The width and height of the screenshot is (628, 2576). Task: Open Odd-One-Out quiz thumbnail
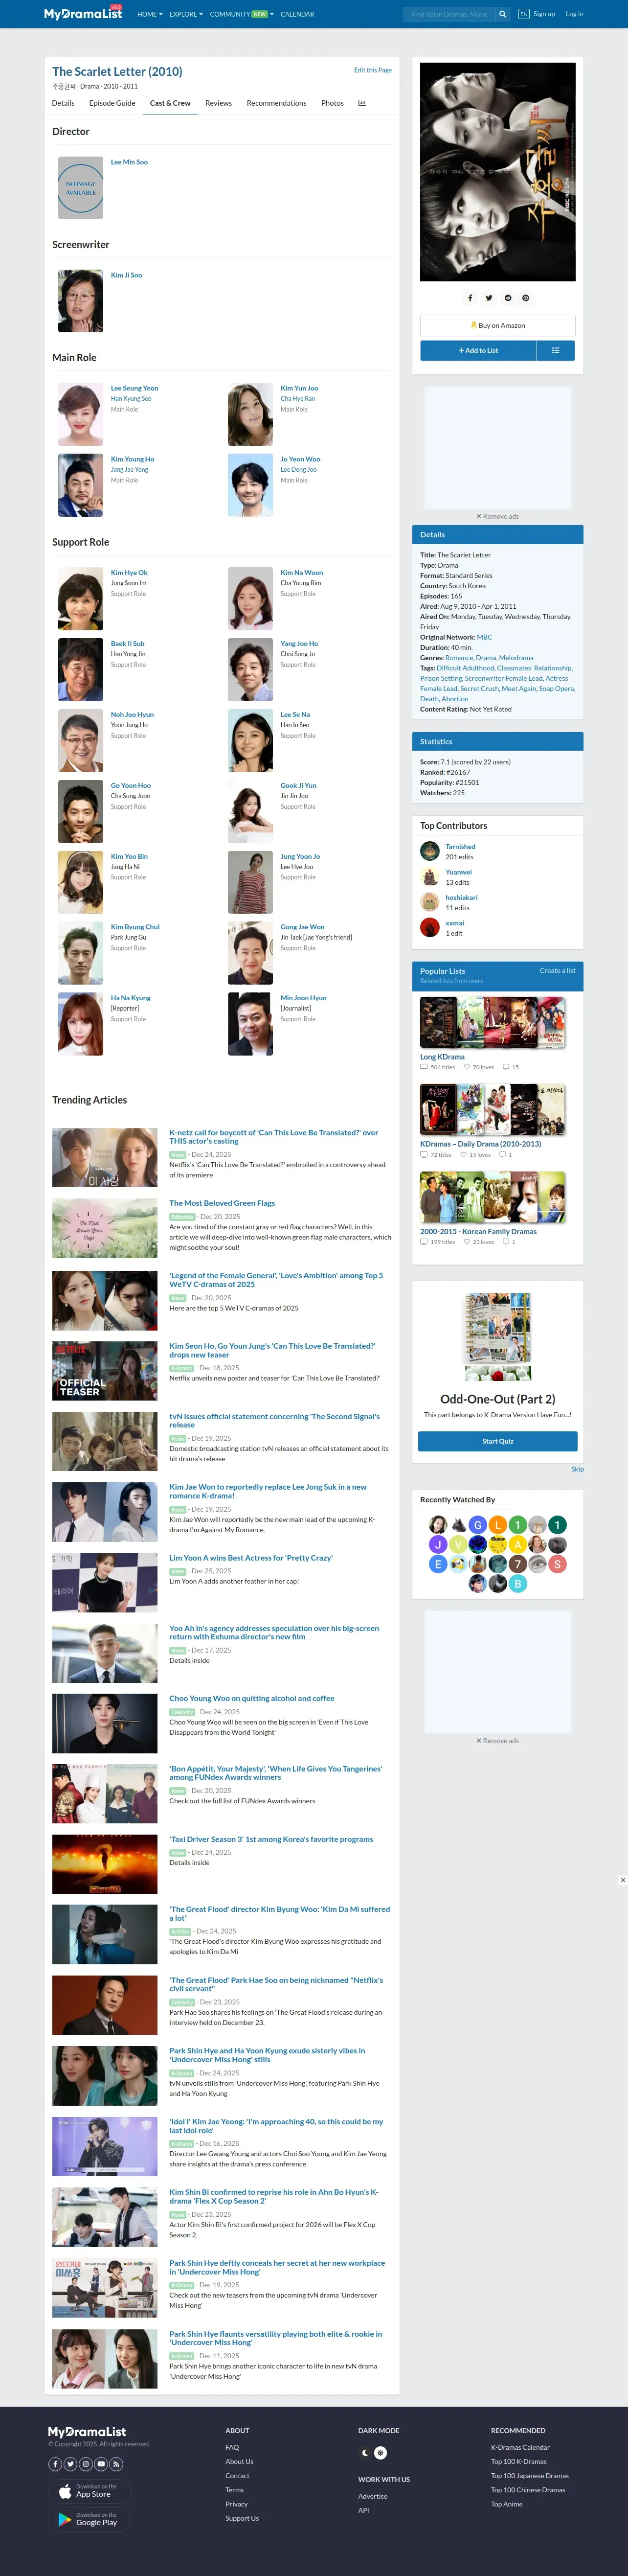[497, 1336]
